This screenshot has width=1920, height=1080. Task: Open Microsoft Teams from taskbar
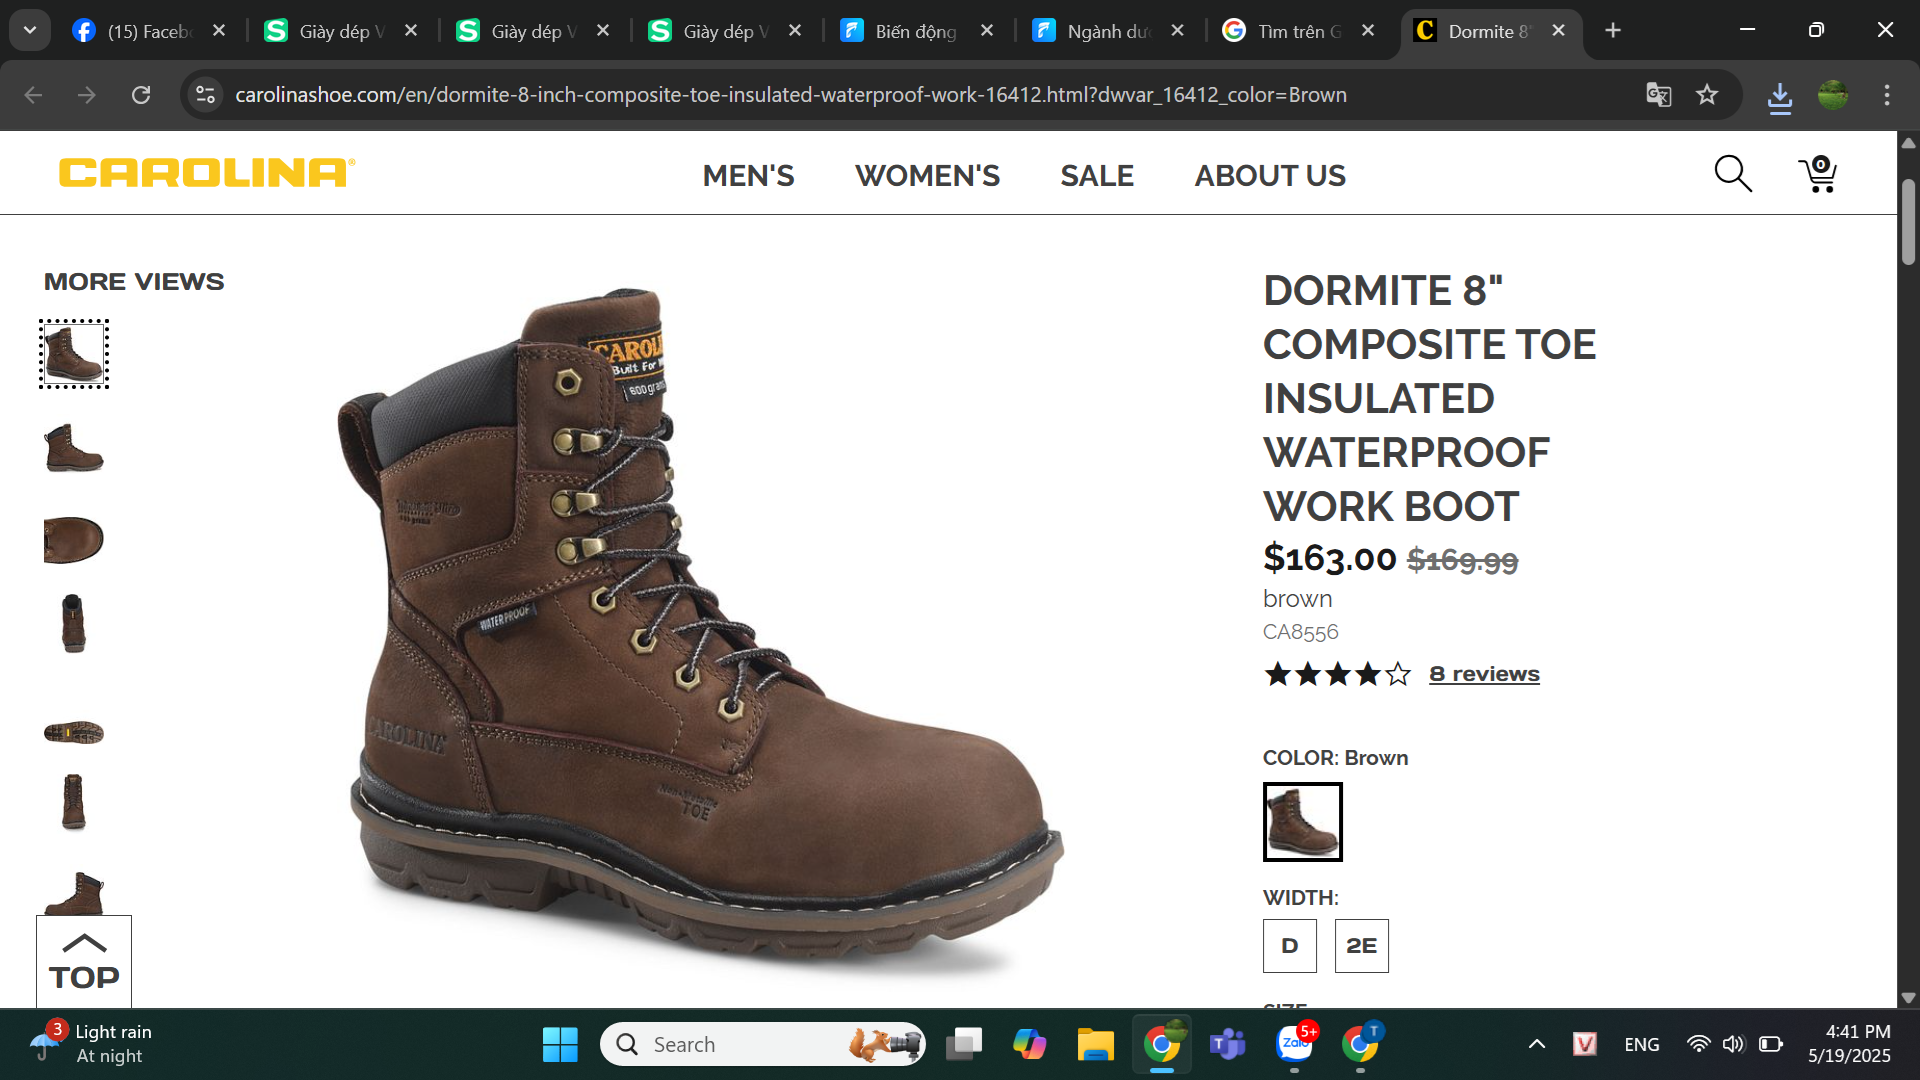(1228, 1045)
